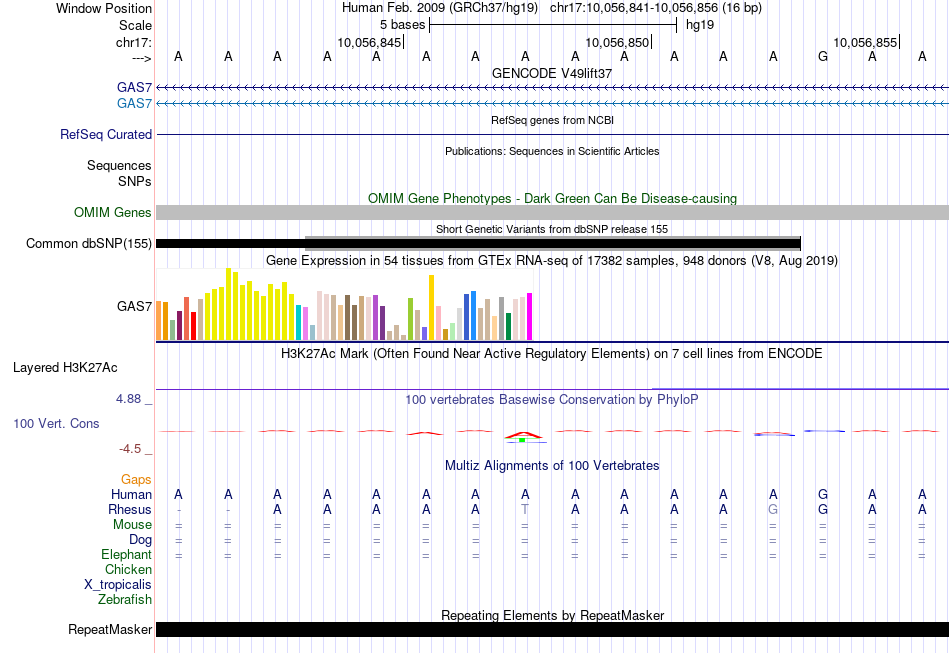This screenshot has height=653, width=950.
Task: Select the Dog species label
Action: pos(140,539)
